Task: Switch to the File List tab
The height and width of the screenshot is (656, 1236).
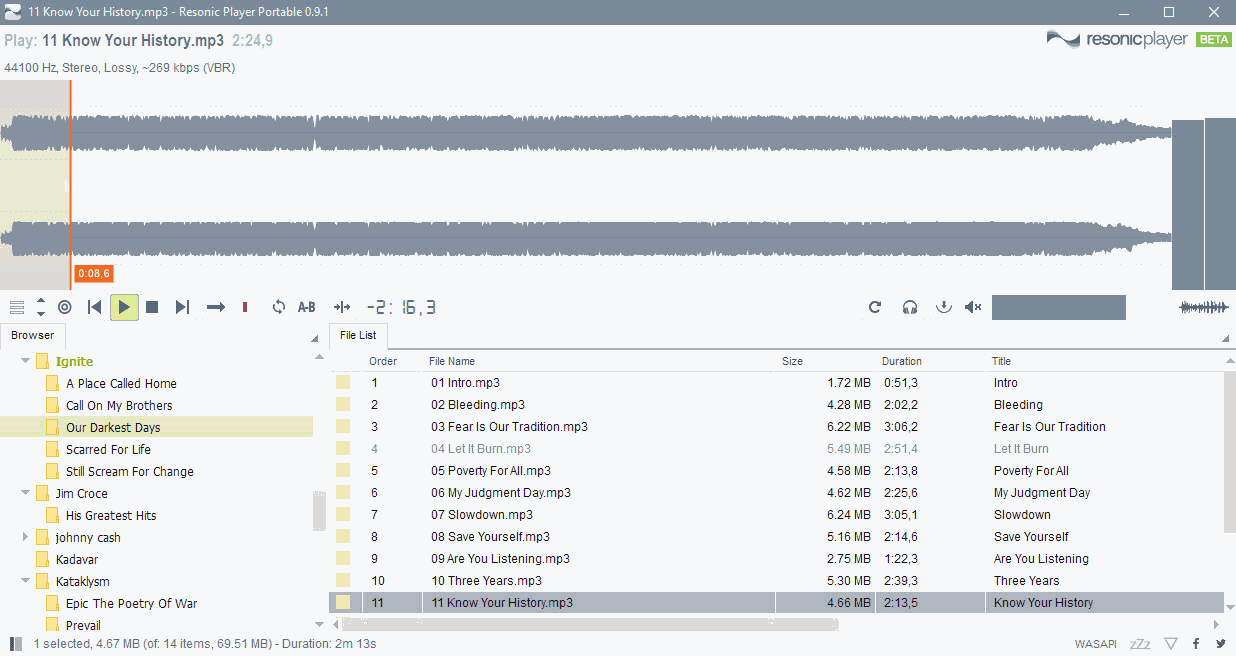Action: (x=358, y=336)
